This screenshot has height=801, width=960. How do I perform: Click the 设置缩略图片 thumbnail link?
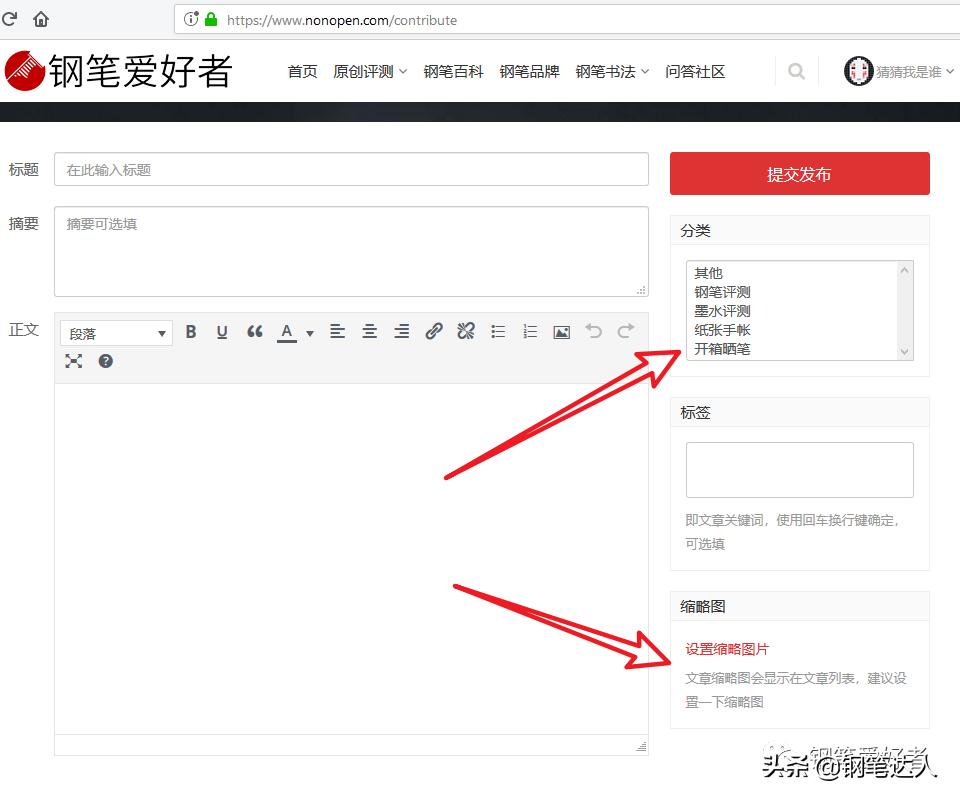pyautogui.click(x=725, y=649)
